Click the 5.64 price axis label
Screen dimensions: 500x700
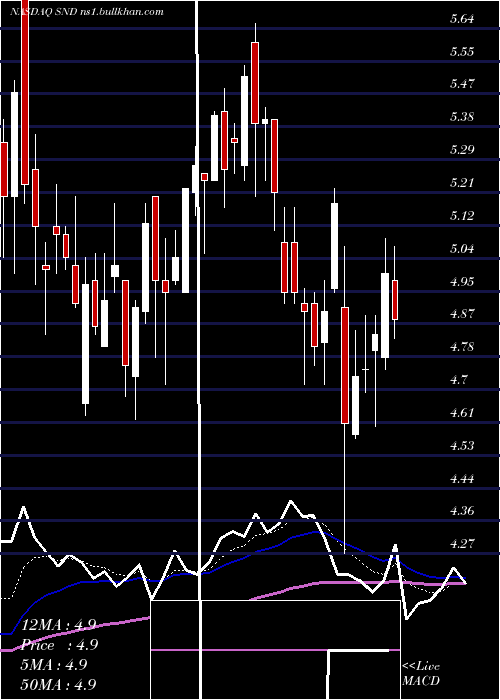pos(462,19)
